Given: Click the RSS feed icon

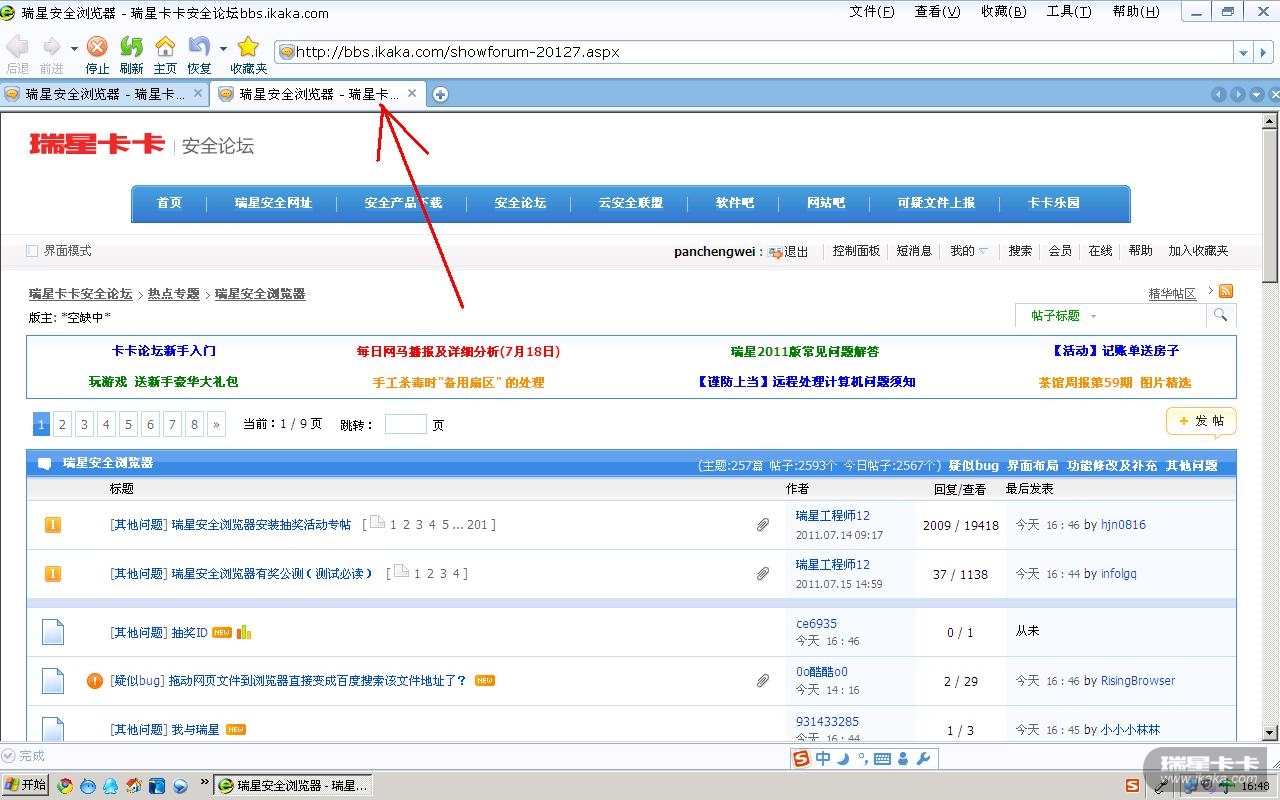Looking at the screenshot, I should tap(1225, 291).
